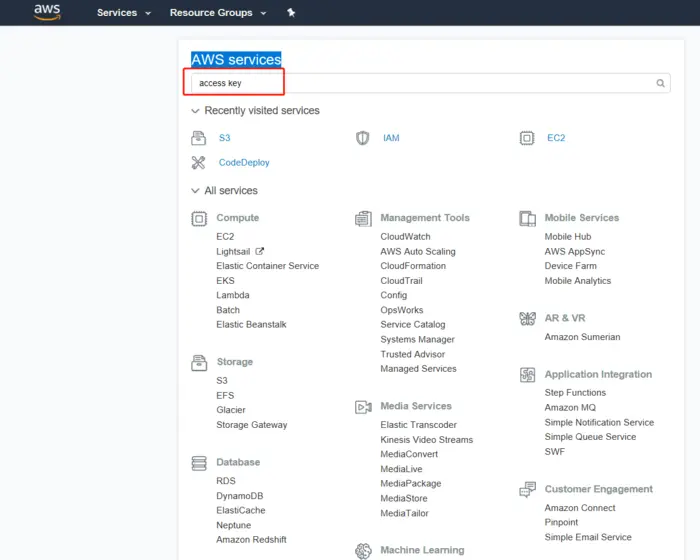Viewport: 700px width, 560px height.
Task: Click the Media Services category icon
Action: tap(363, 407)
